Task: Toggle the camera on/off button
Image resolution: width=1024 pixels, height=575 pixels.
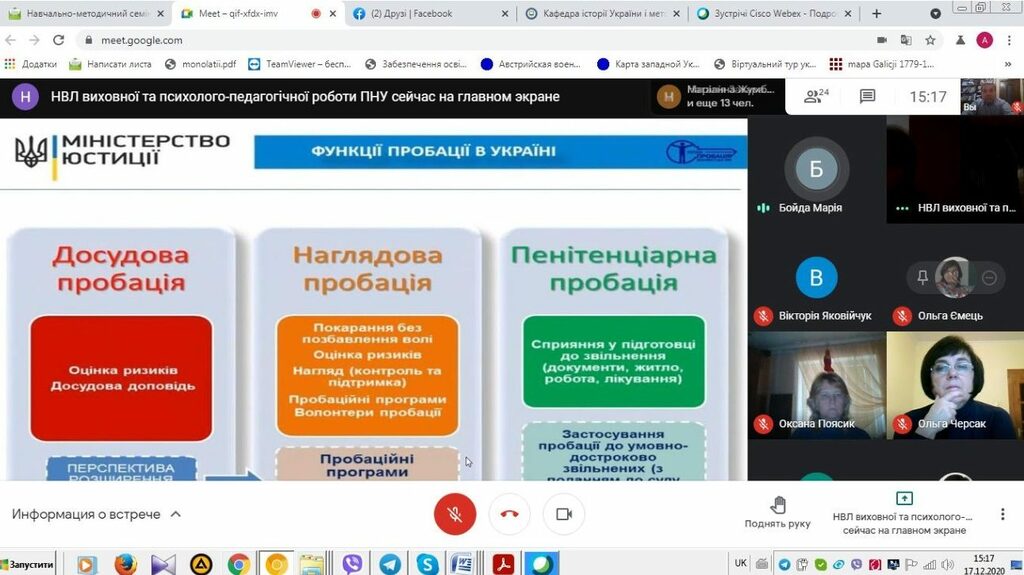Action: (x=563, y=514)
